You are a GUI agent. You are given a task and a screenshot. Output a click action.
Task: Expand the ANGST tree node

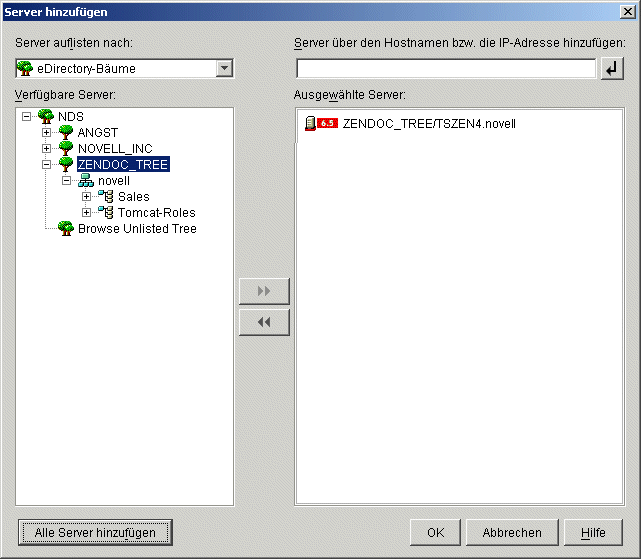pyautogui.click(x=47, y=132)
